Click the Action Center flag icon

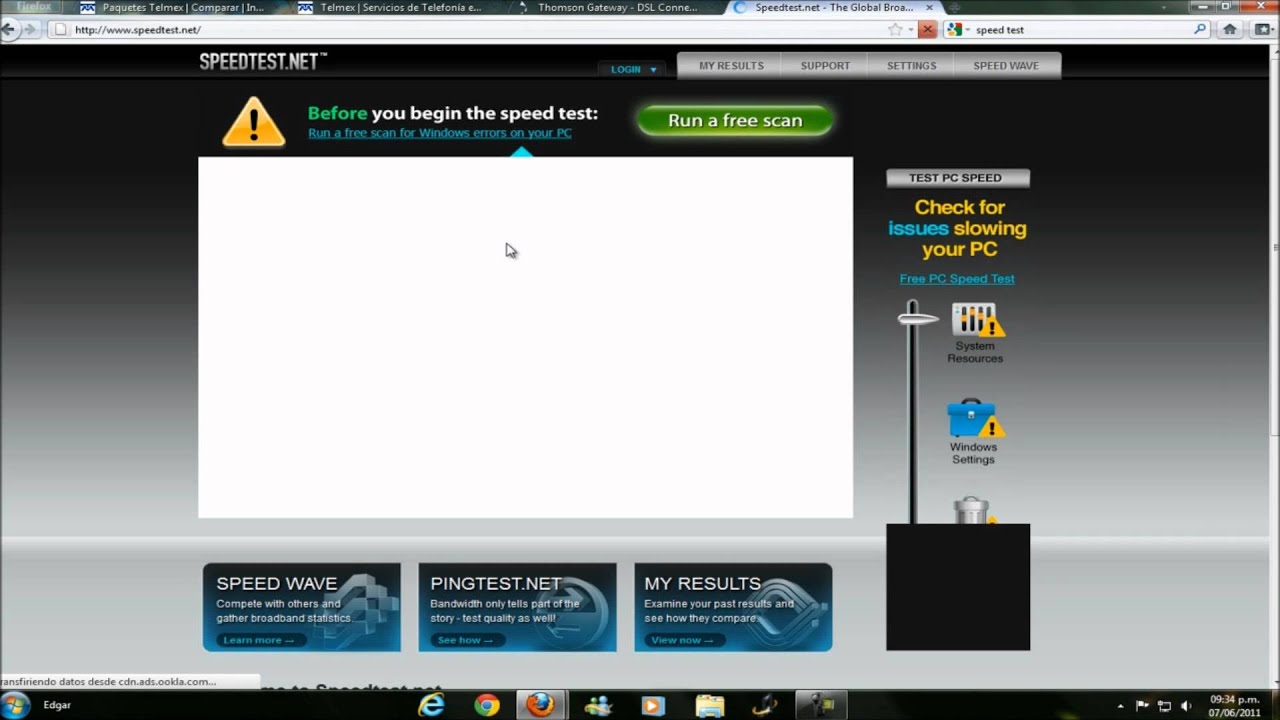click(1142, 706)
